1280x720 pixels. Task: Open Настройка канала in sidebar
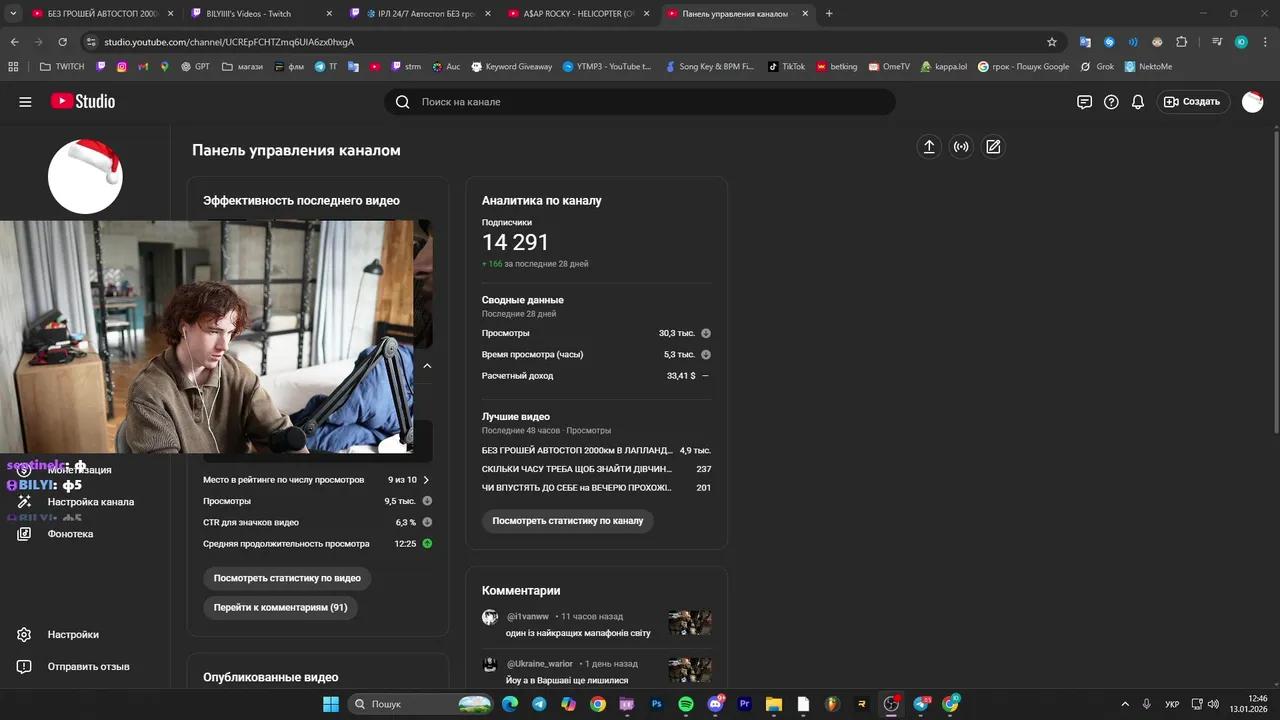[91, 502]
